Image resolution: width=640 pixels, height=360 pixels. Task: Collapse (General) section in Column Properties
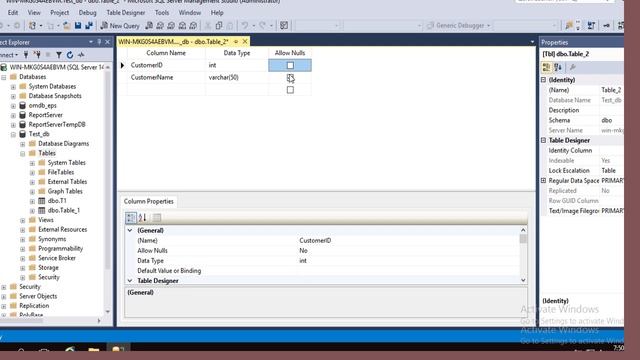[130, 231]
